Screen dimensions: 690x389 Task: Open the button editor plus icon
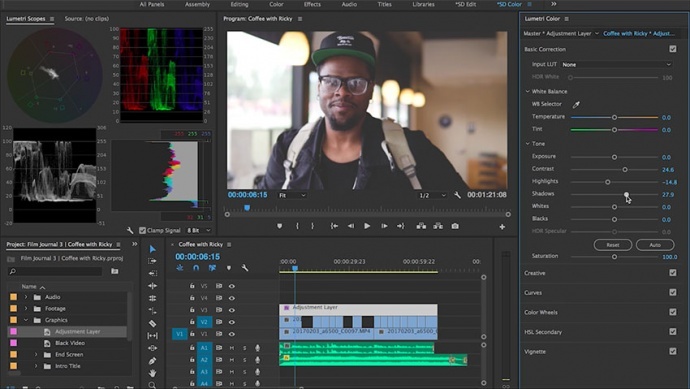502,227
